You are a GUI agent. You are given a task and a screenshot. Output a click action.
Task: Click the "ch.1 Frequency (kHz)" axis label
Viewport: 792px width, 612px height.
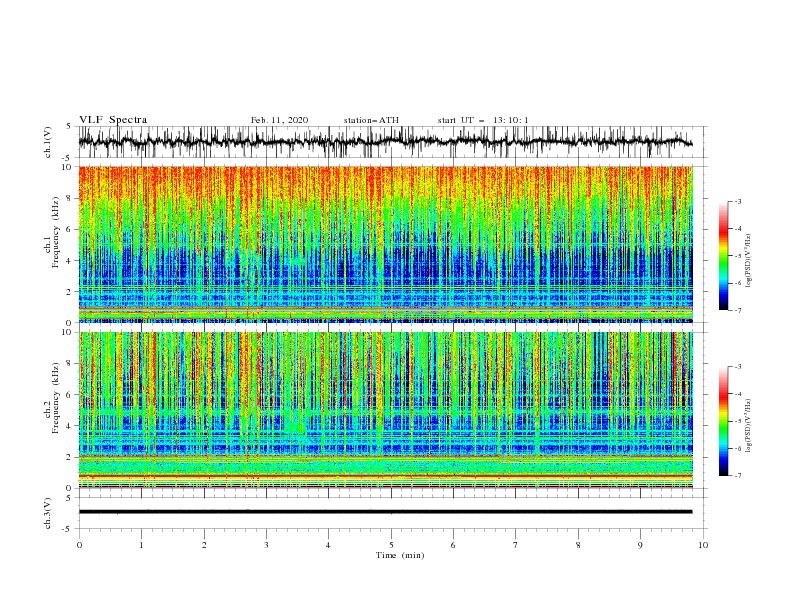point(52,232)
